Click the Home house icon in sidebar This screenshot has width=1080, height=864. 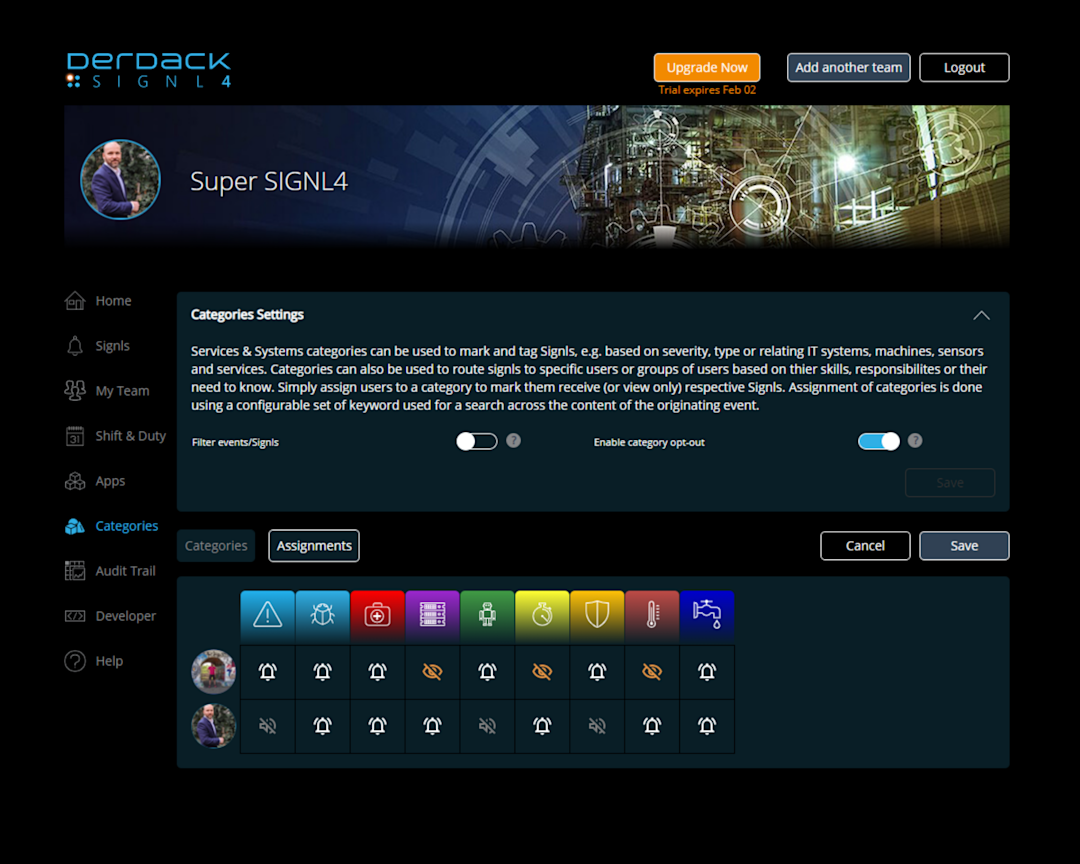click(x=75, y=300)
